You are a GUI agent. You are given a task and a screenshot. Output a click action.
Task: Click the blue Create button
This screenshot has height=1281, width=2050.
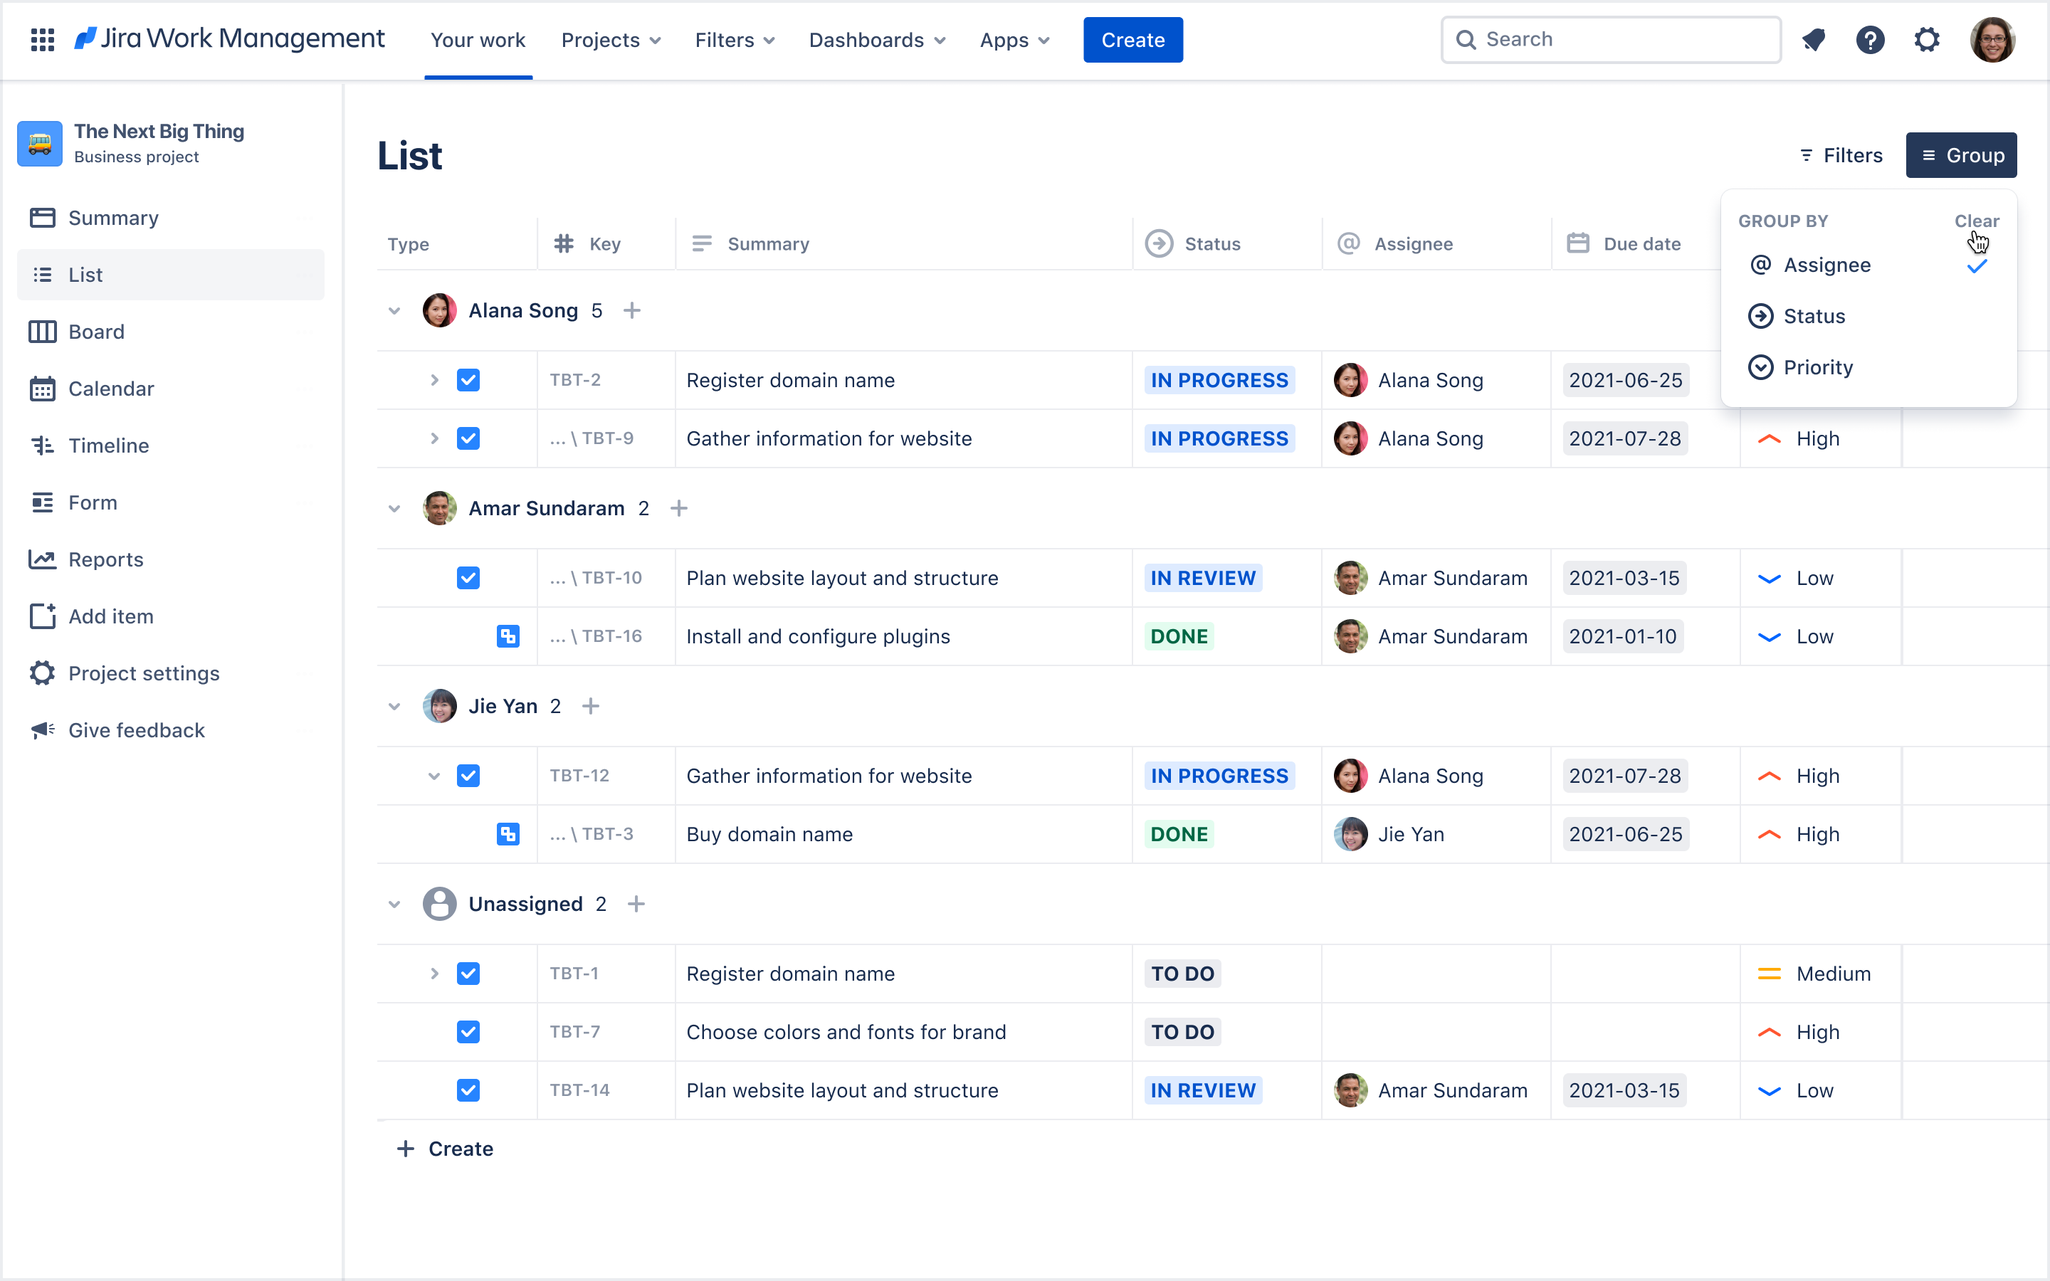[x=1132, y=40]
